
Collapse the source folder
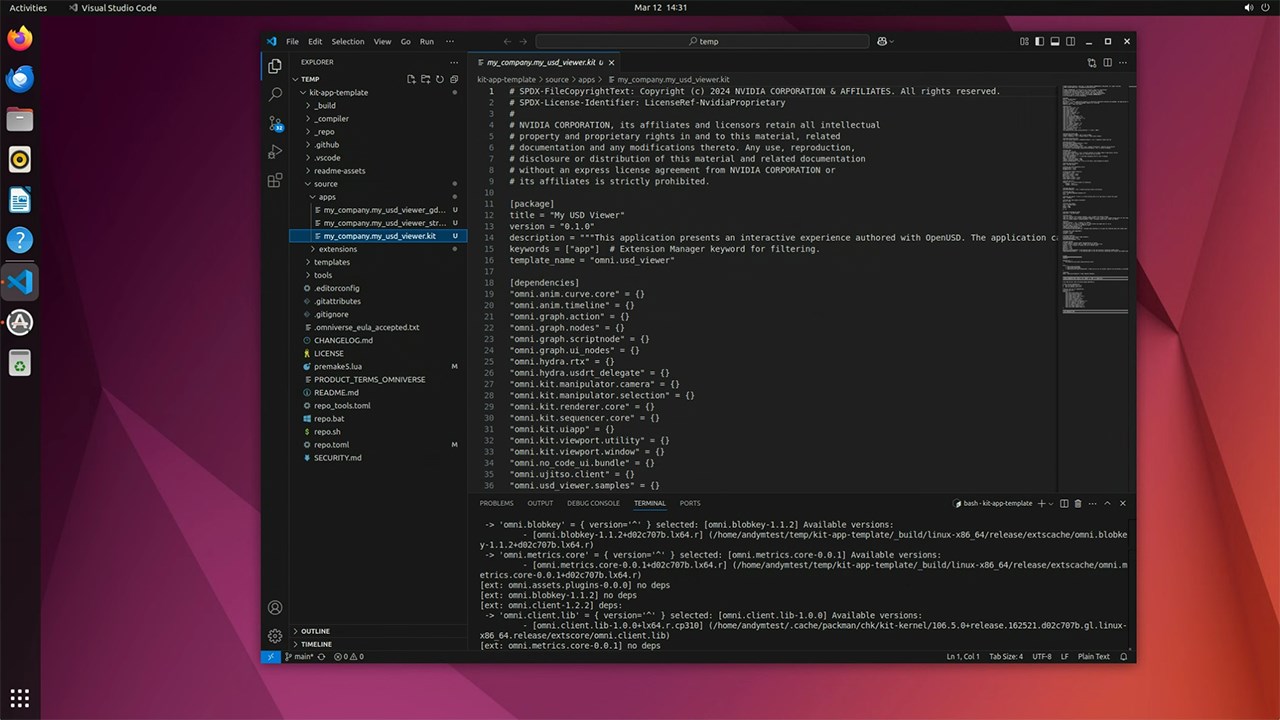307,184
